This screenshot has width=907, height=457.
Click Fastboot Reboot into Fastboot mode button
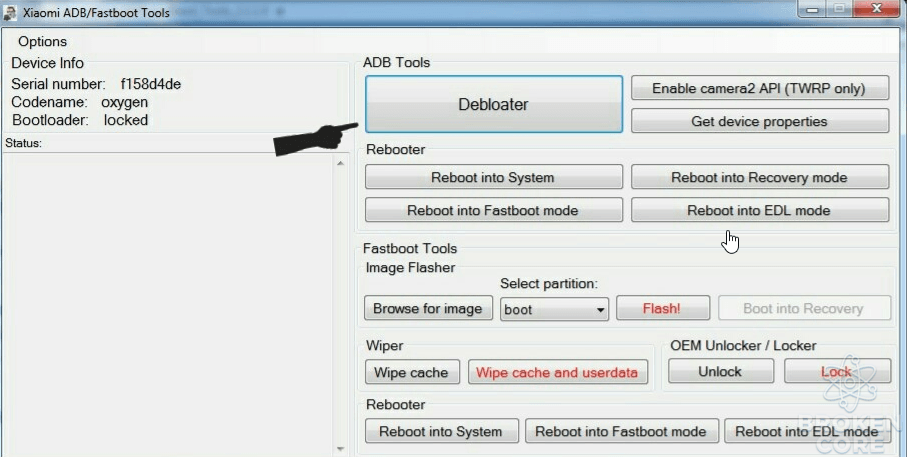[x=621, y=432]
